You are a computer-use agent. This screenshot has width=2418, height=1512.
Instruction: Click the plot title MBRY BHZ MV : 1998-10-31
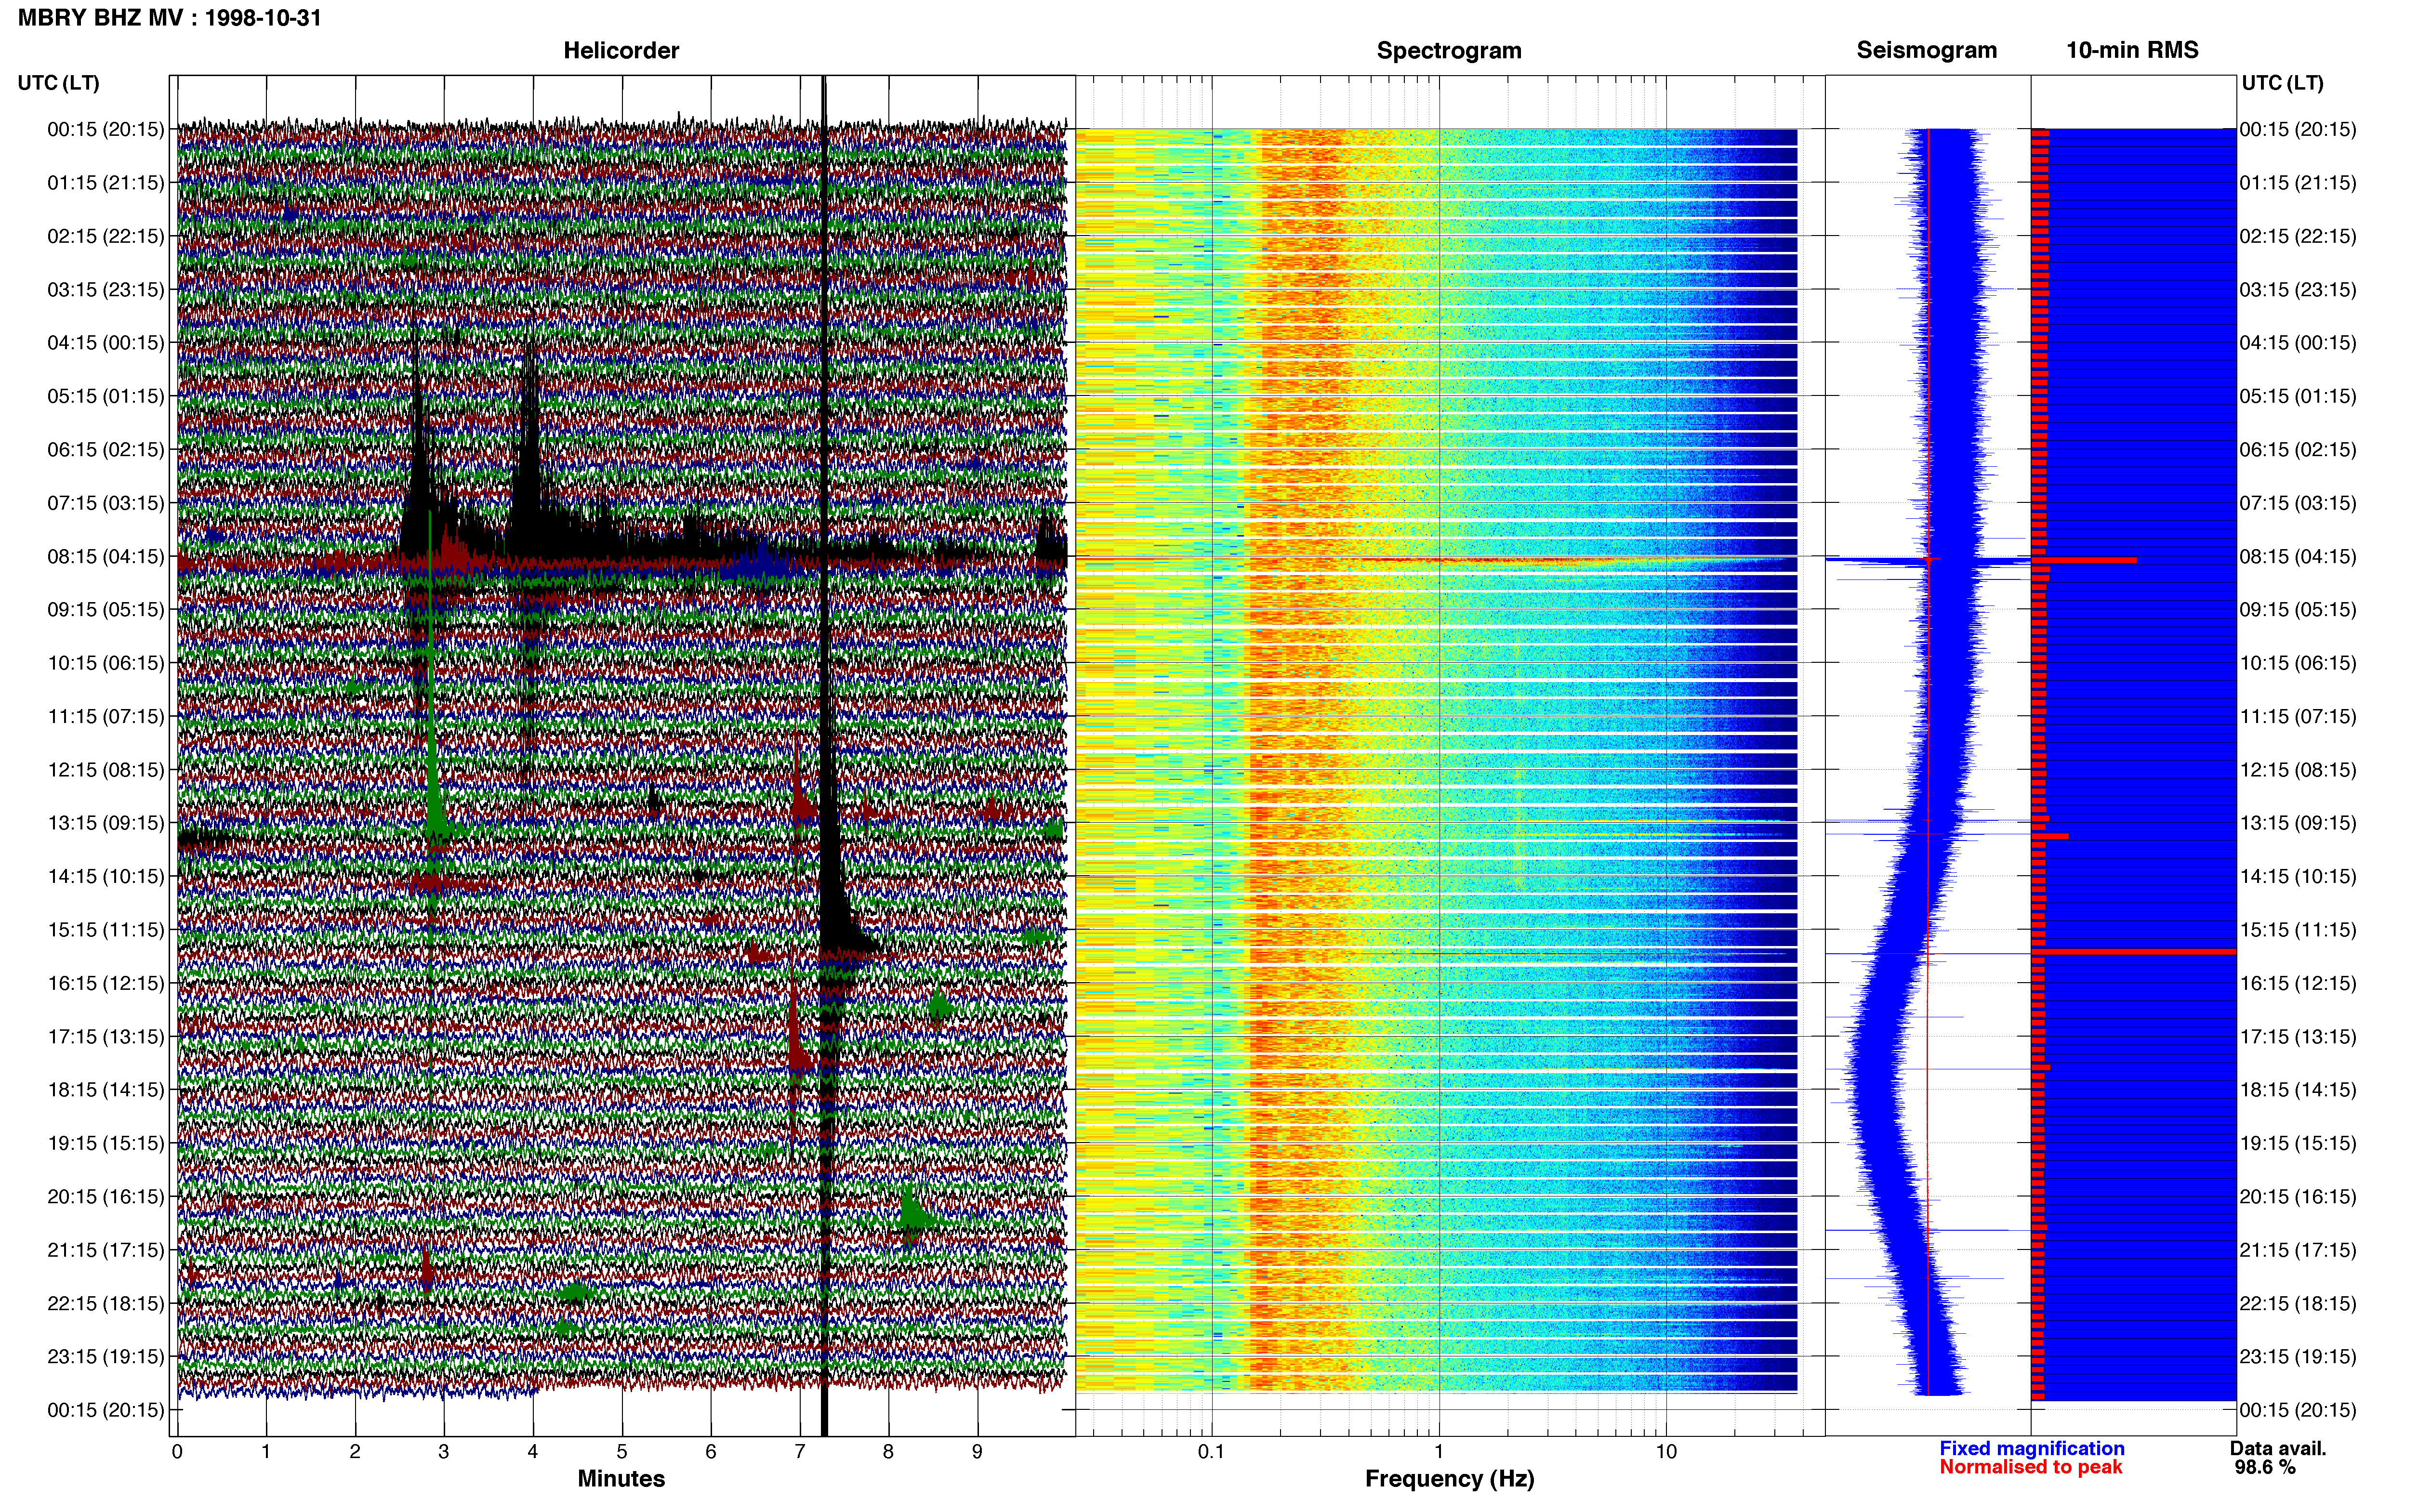[170, 18]
